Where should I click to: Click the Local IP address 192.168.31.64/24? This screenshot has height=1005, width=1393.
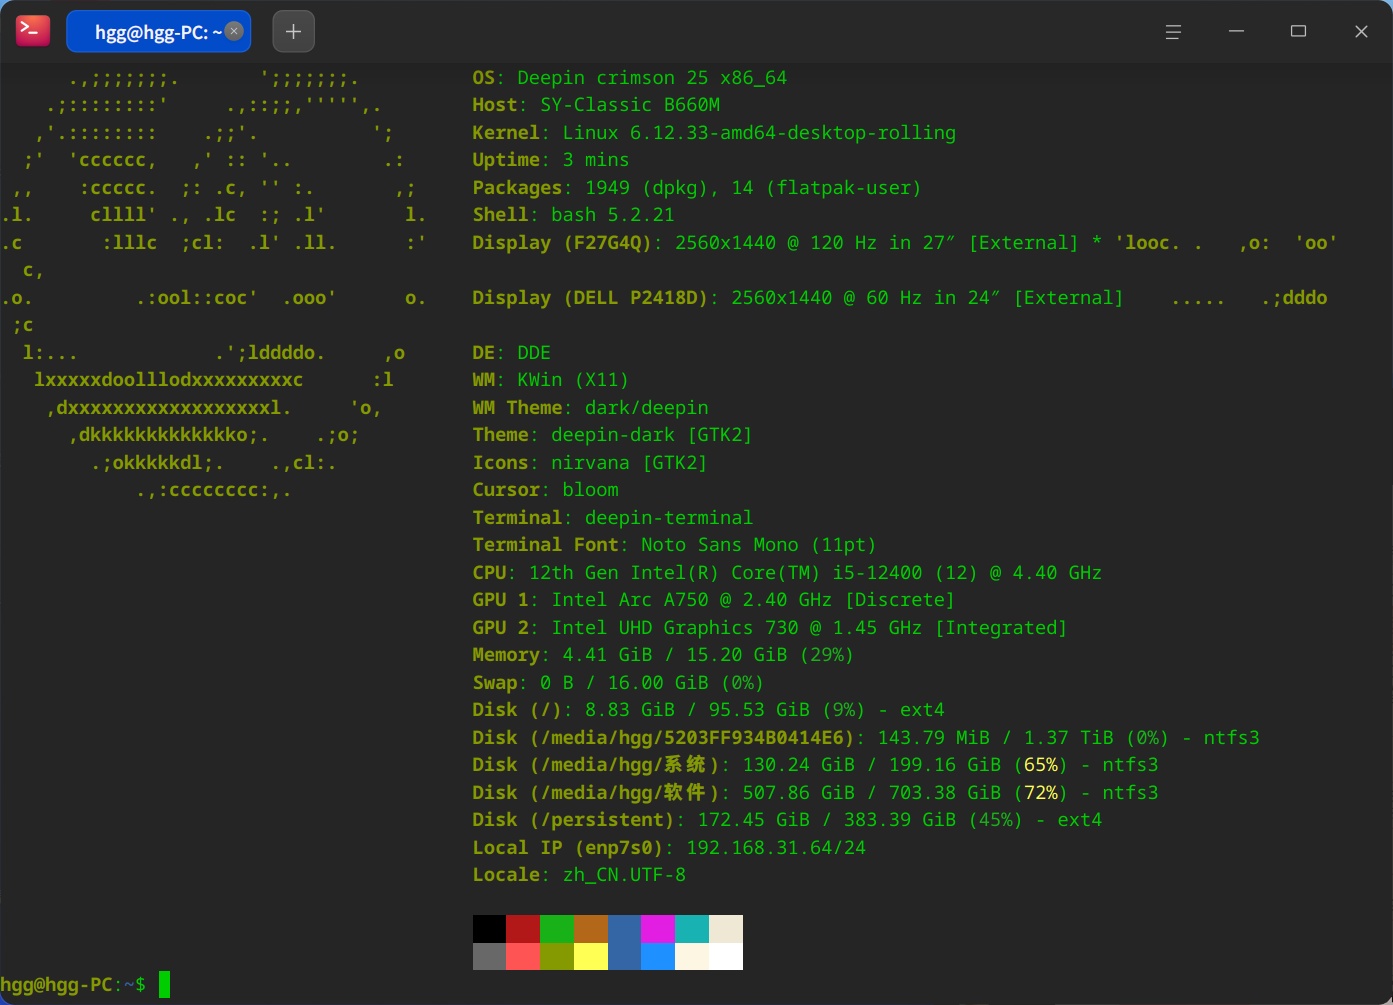776,848
